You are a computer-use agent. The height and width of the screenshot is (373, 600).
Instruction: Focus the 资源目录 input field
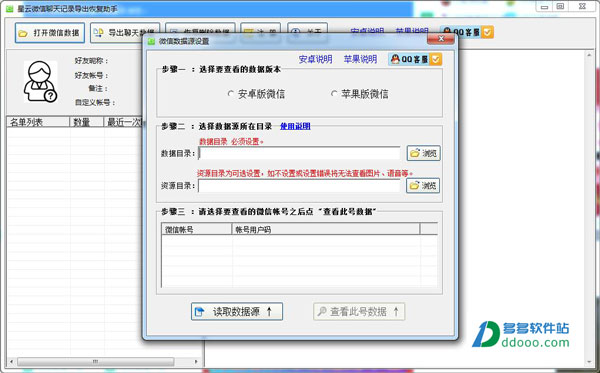299,186
